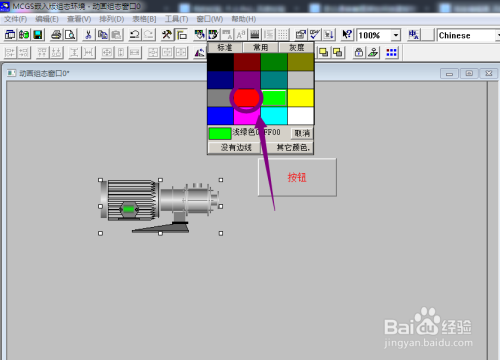500x360 pixels.
Task: Click the fix position pin icon
Action: pos(373,52)
